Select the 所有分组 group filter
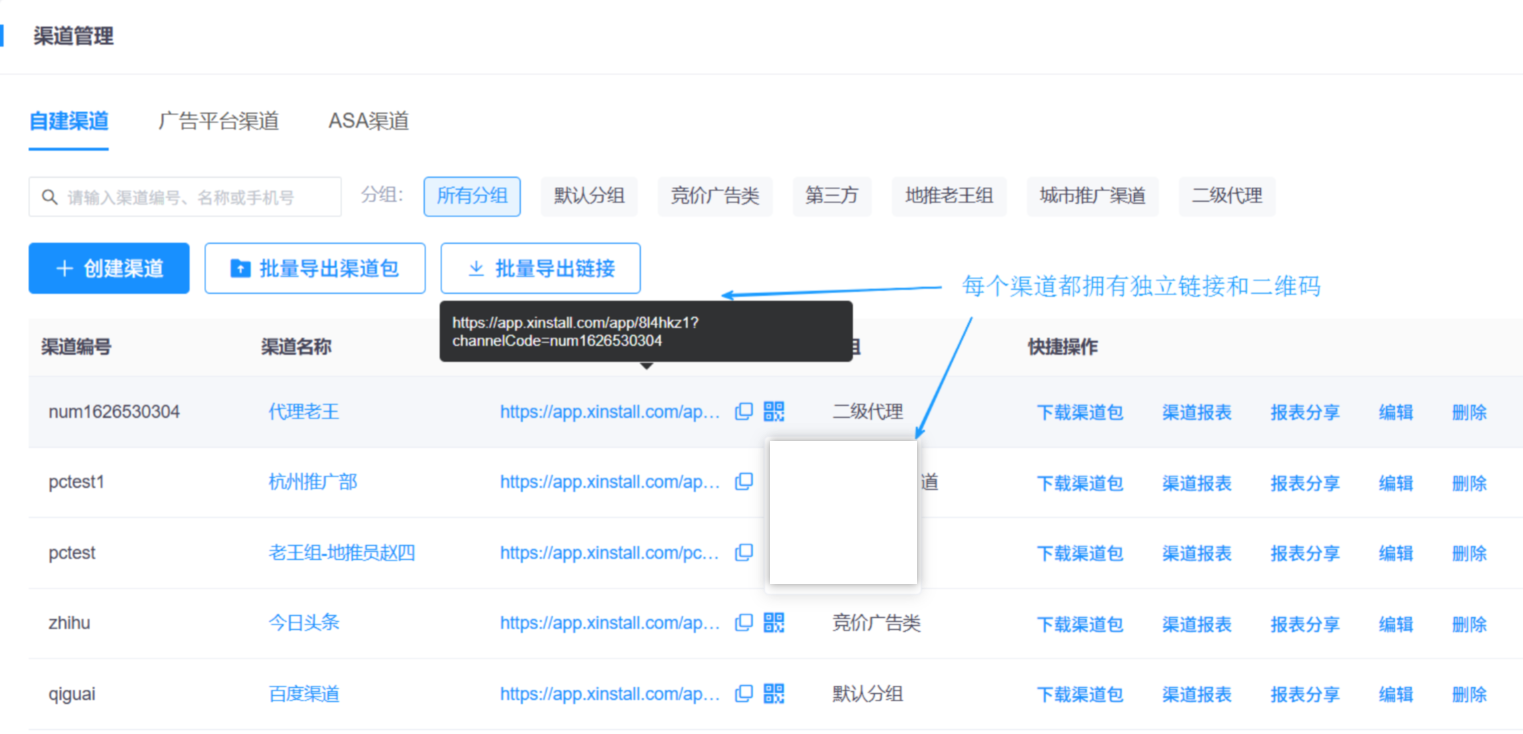Screen dimensions: 1523x734 472,196
